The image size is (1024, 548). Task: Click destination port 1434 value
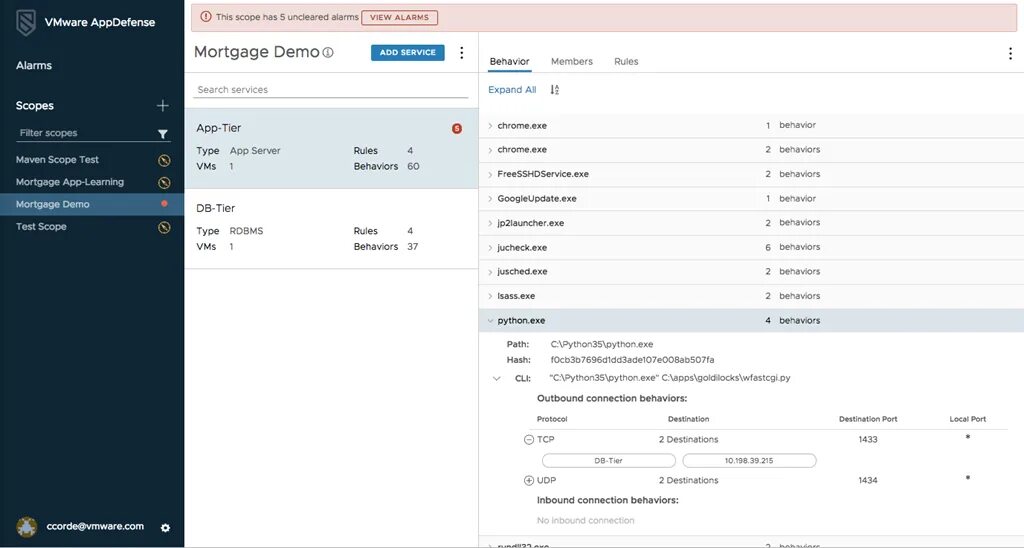coord(868,481)
